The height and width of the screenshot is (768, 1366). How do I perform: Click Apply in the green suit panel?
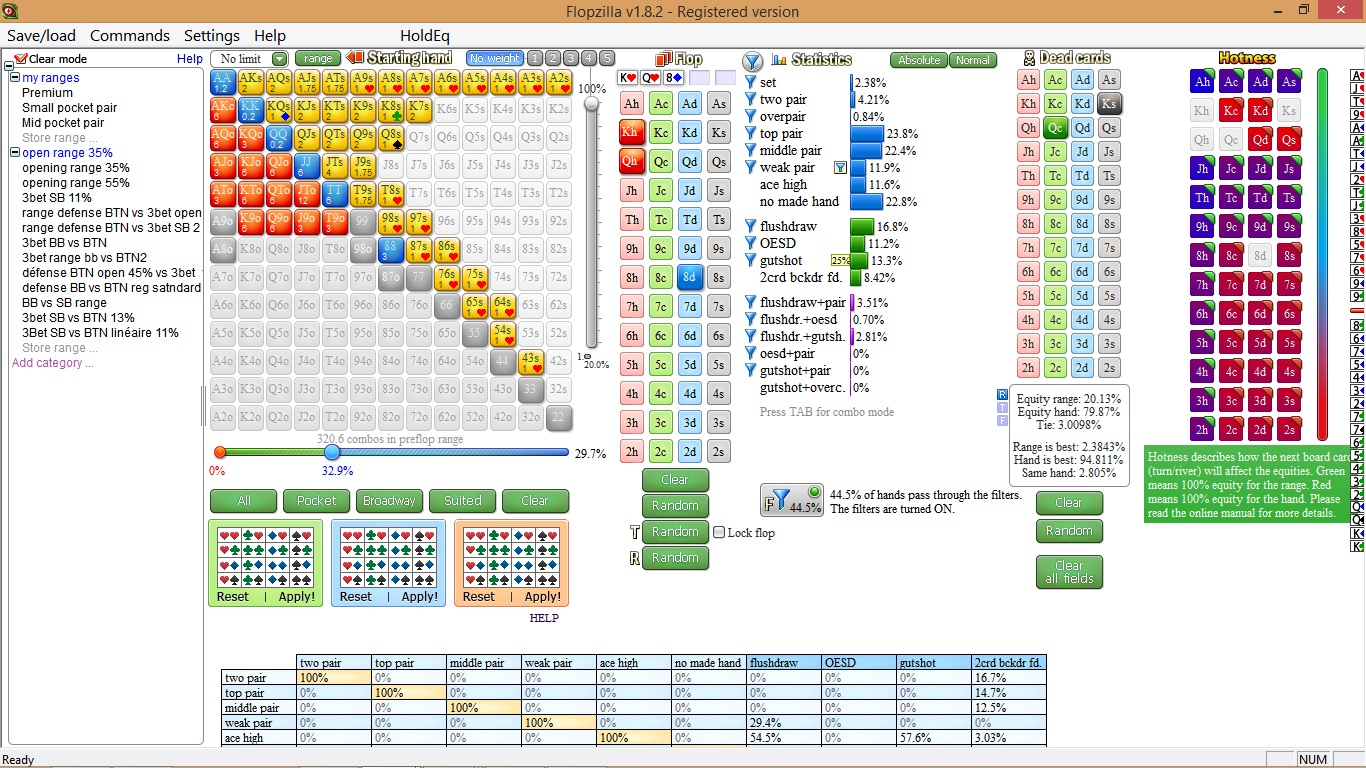[x=297, y=597]
